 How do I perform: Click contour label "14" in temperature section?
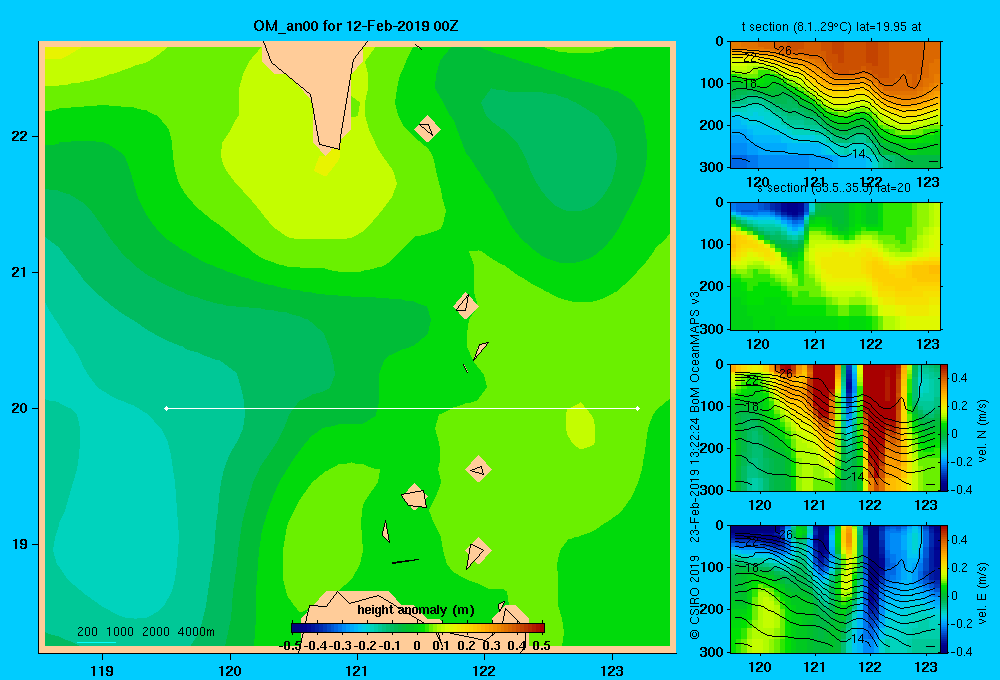[x=859, y=154]
